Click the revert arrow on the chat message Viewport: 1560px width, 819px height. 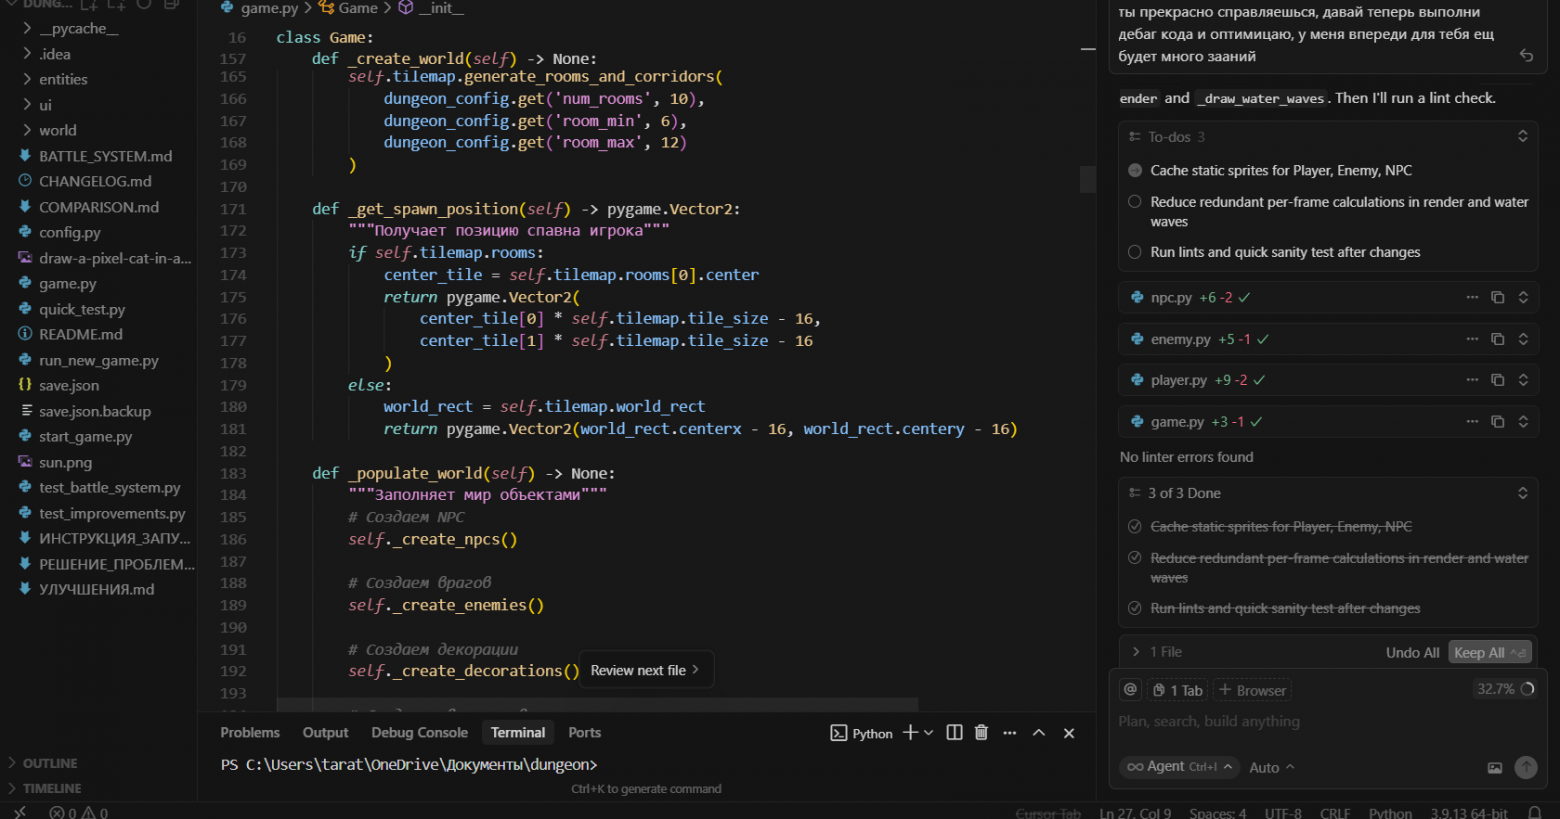click(x=1526, y=56)
